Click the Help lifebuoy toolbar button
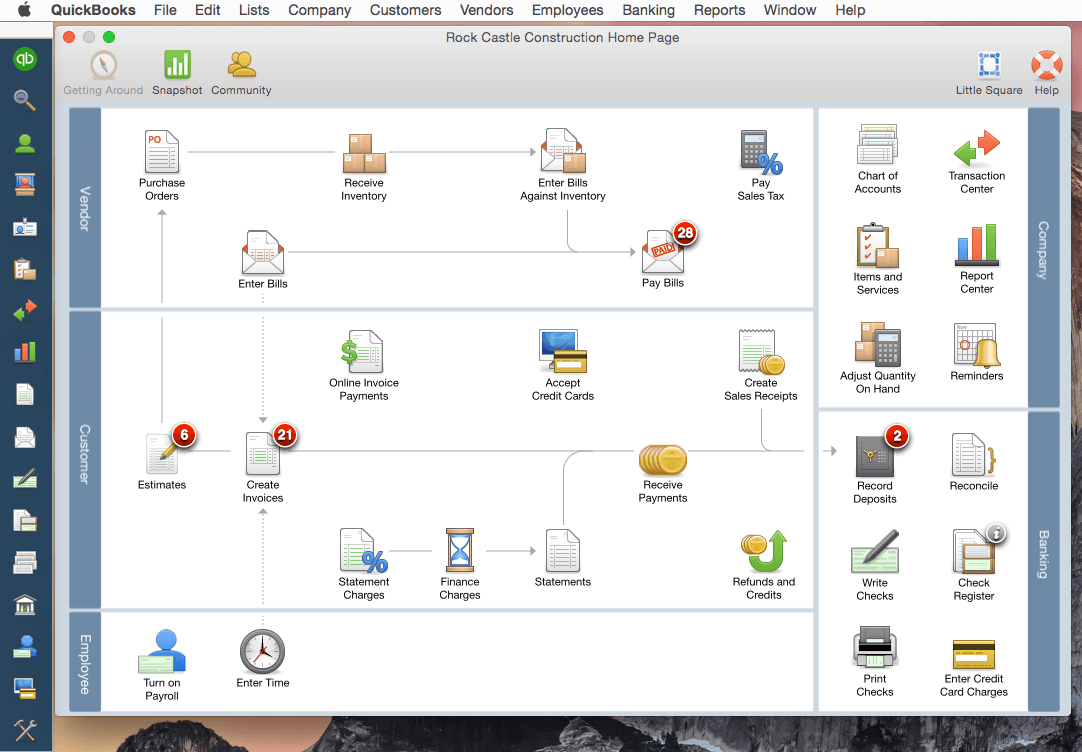 pos(1046,72)
